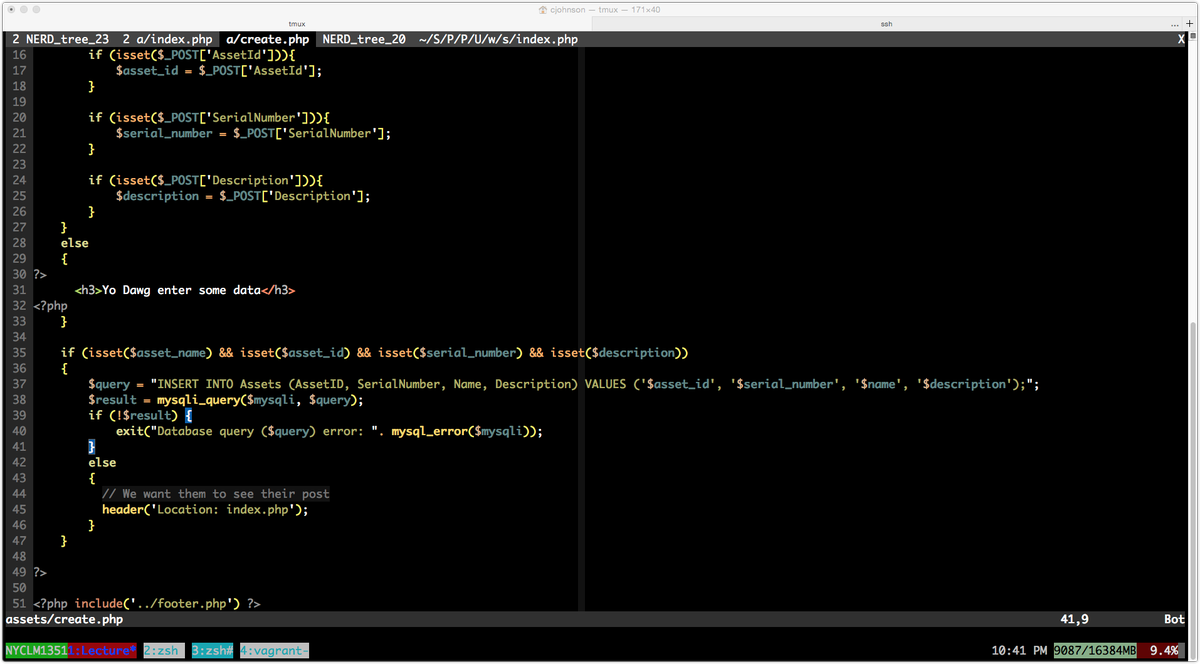Image resolution: width=1200 pixels, height=664 pixels.
Task: Switch to the ssh terminal tab
Action: pyautogui.click(x=886, y=23)
